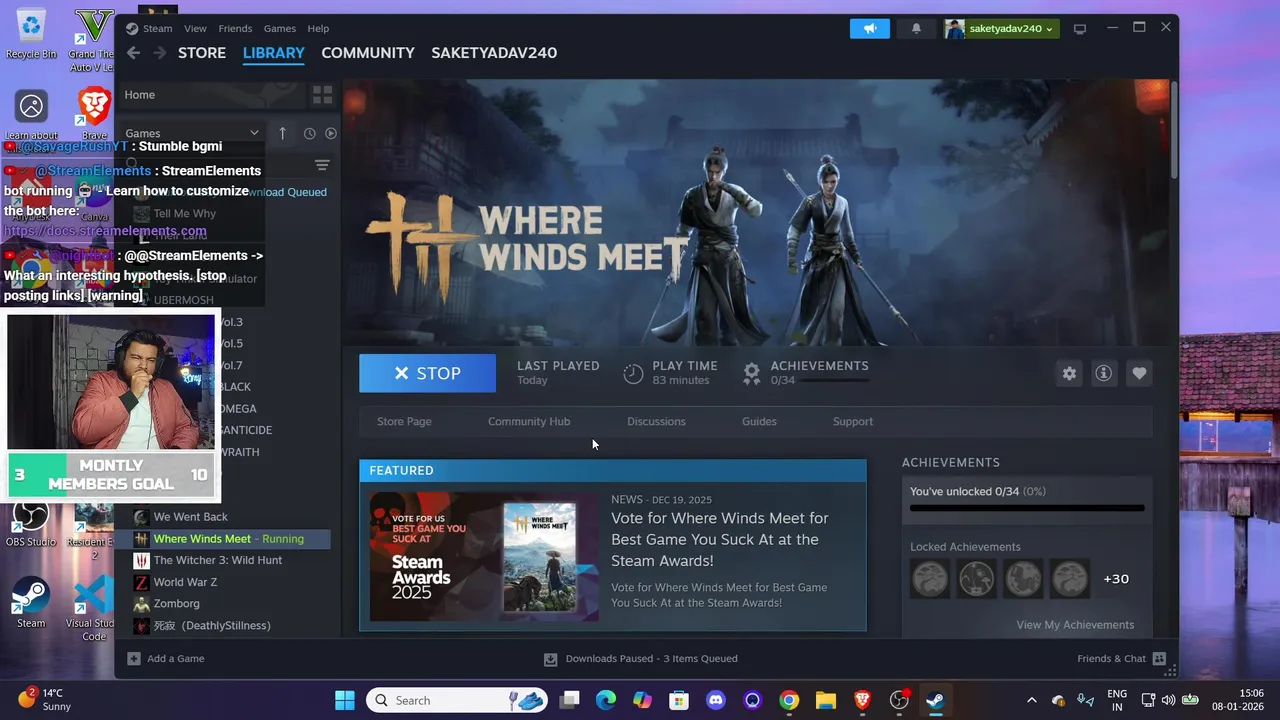Click the achievements progress bar

(1027, 508)
